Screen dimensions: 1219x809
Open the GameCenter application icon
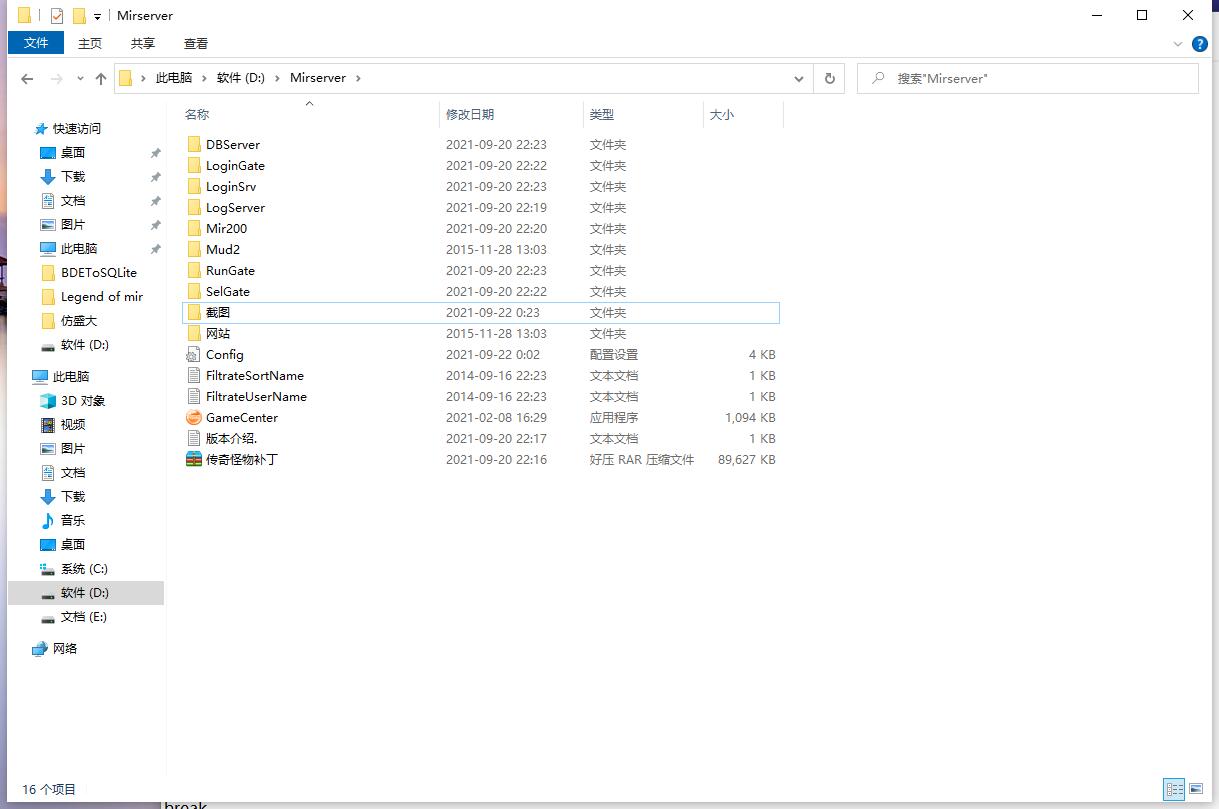194,418
